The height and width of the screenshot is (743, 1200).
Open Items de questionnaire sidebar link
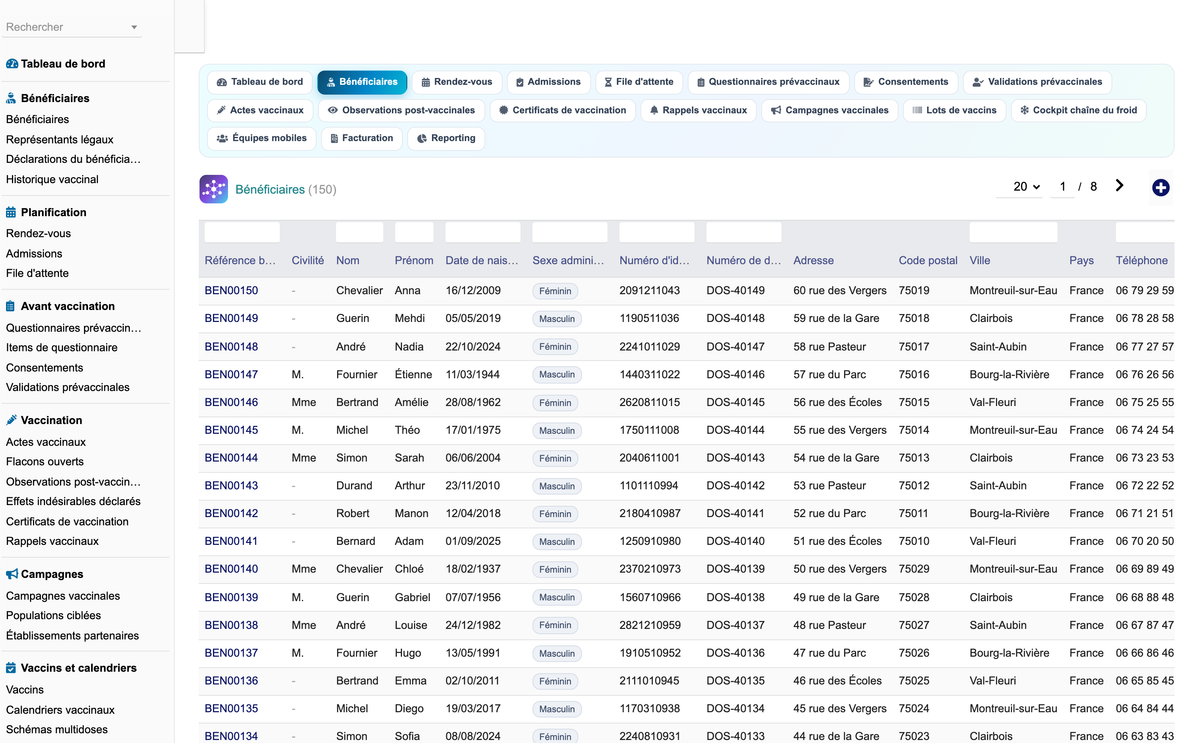coord(62,347)
